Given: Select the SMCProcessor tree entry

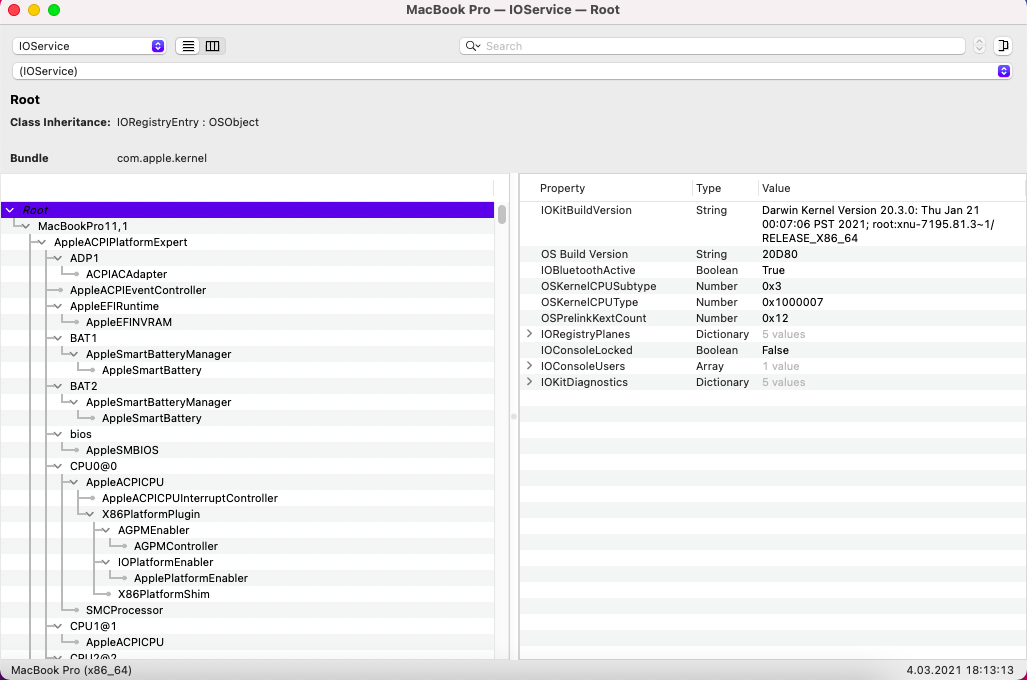Looking at the screenshot, I should pyautogui.click(x=124, y=610).
